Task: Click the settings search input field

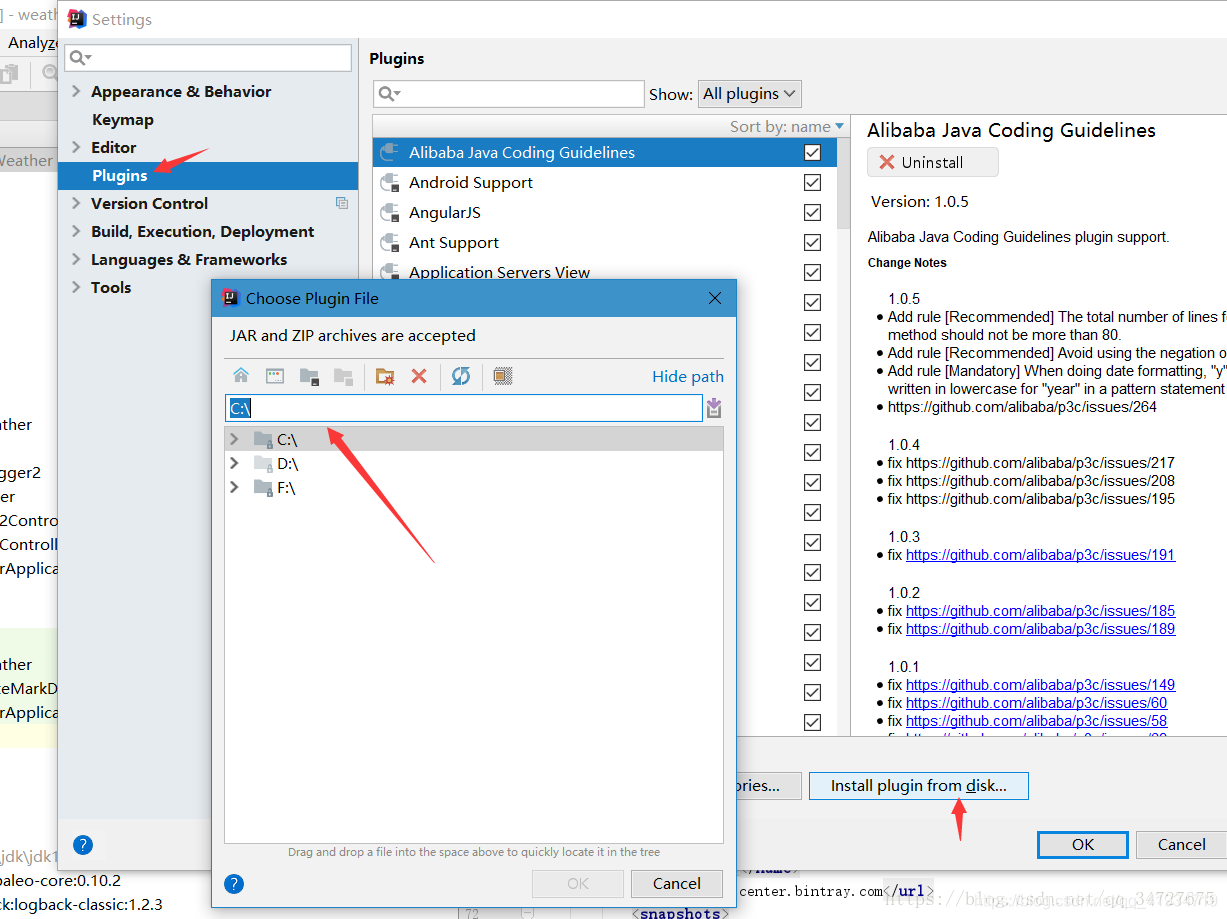Action: (208, 58)
